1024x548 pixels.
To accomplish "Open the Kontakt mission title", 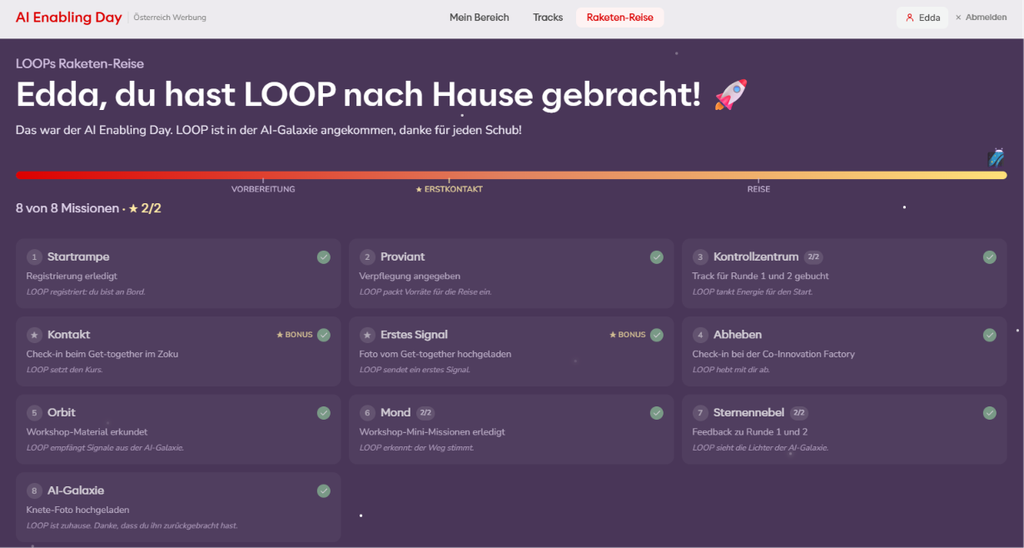I will point(69,335).
